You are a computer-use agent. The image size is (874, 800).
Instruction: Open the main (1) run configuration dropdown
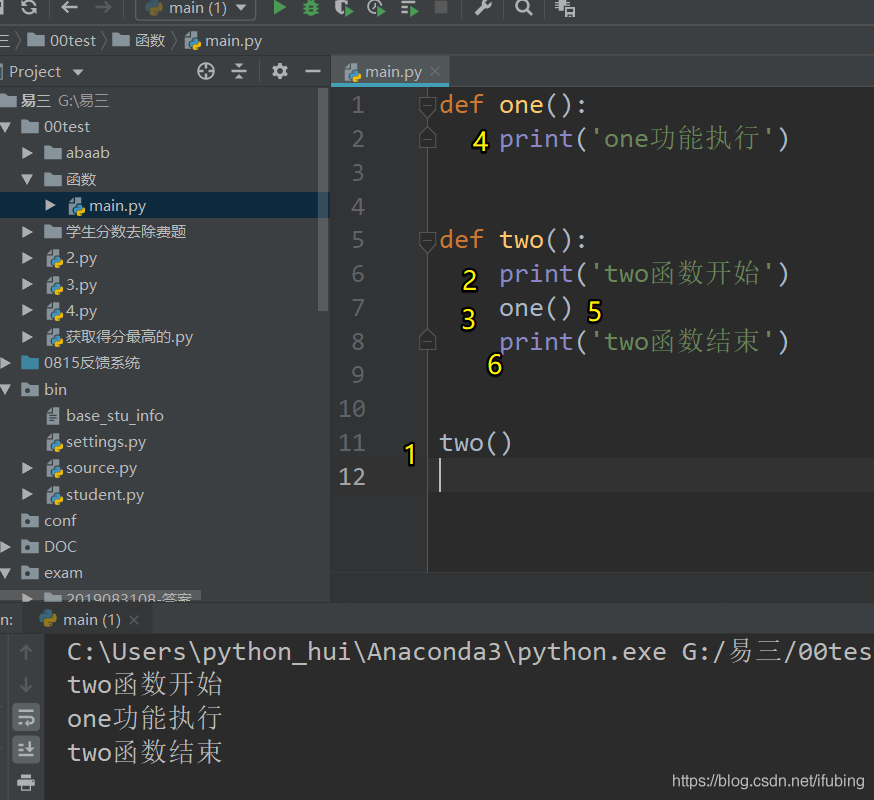point(196,8)
